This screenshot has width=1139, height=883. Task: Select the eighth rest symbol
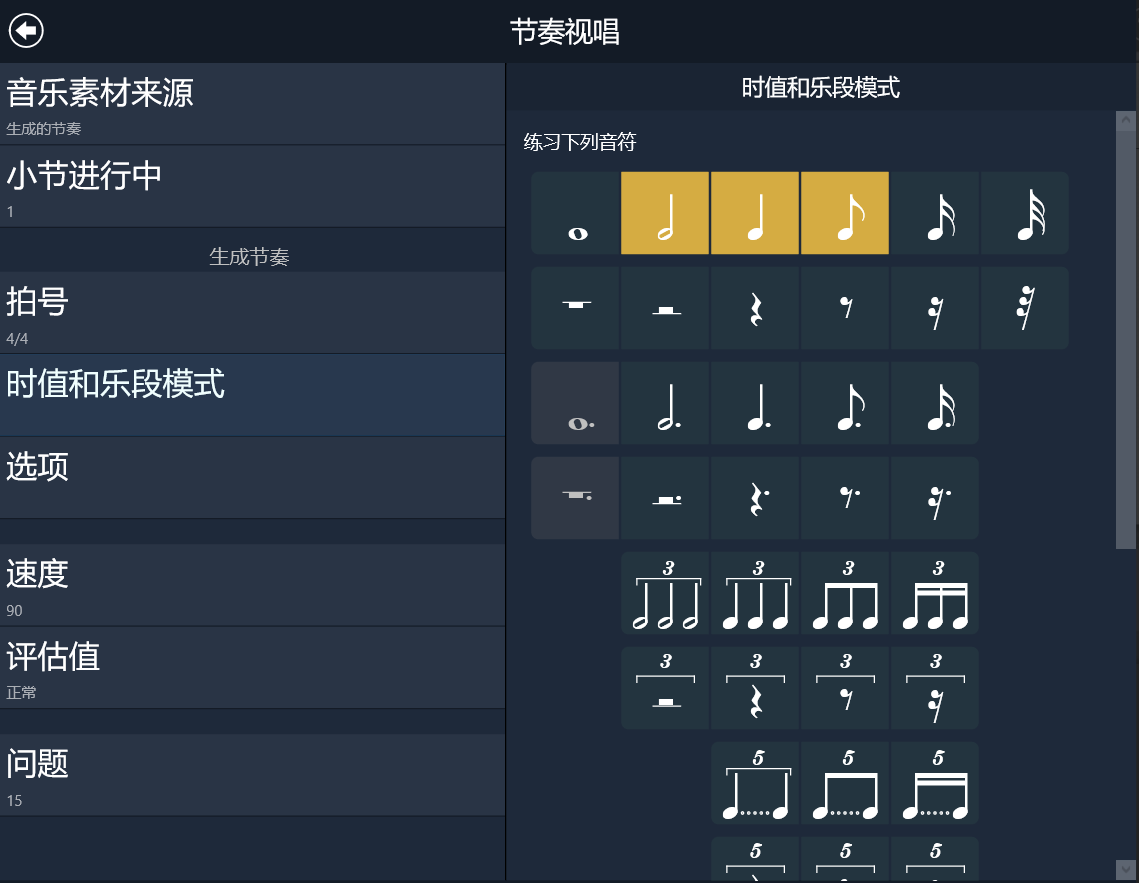click(x=845, y=308)
